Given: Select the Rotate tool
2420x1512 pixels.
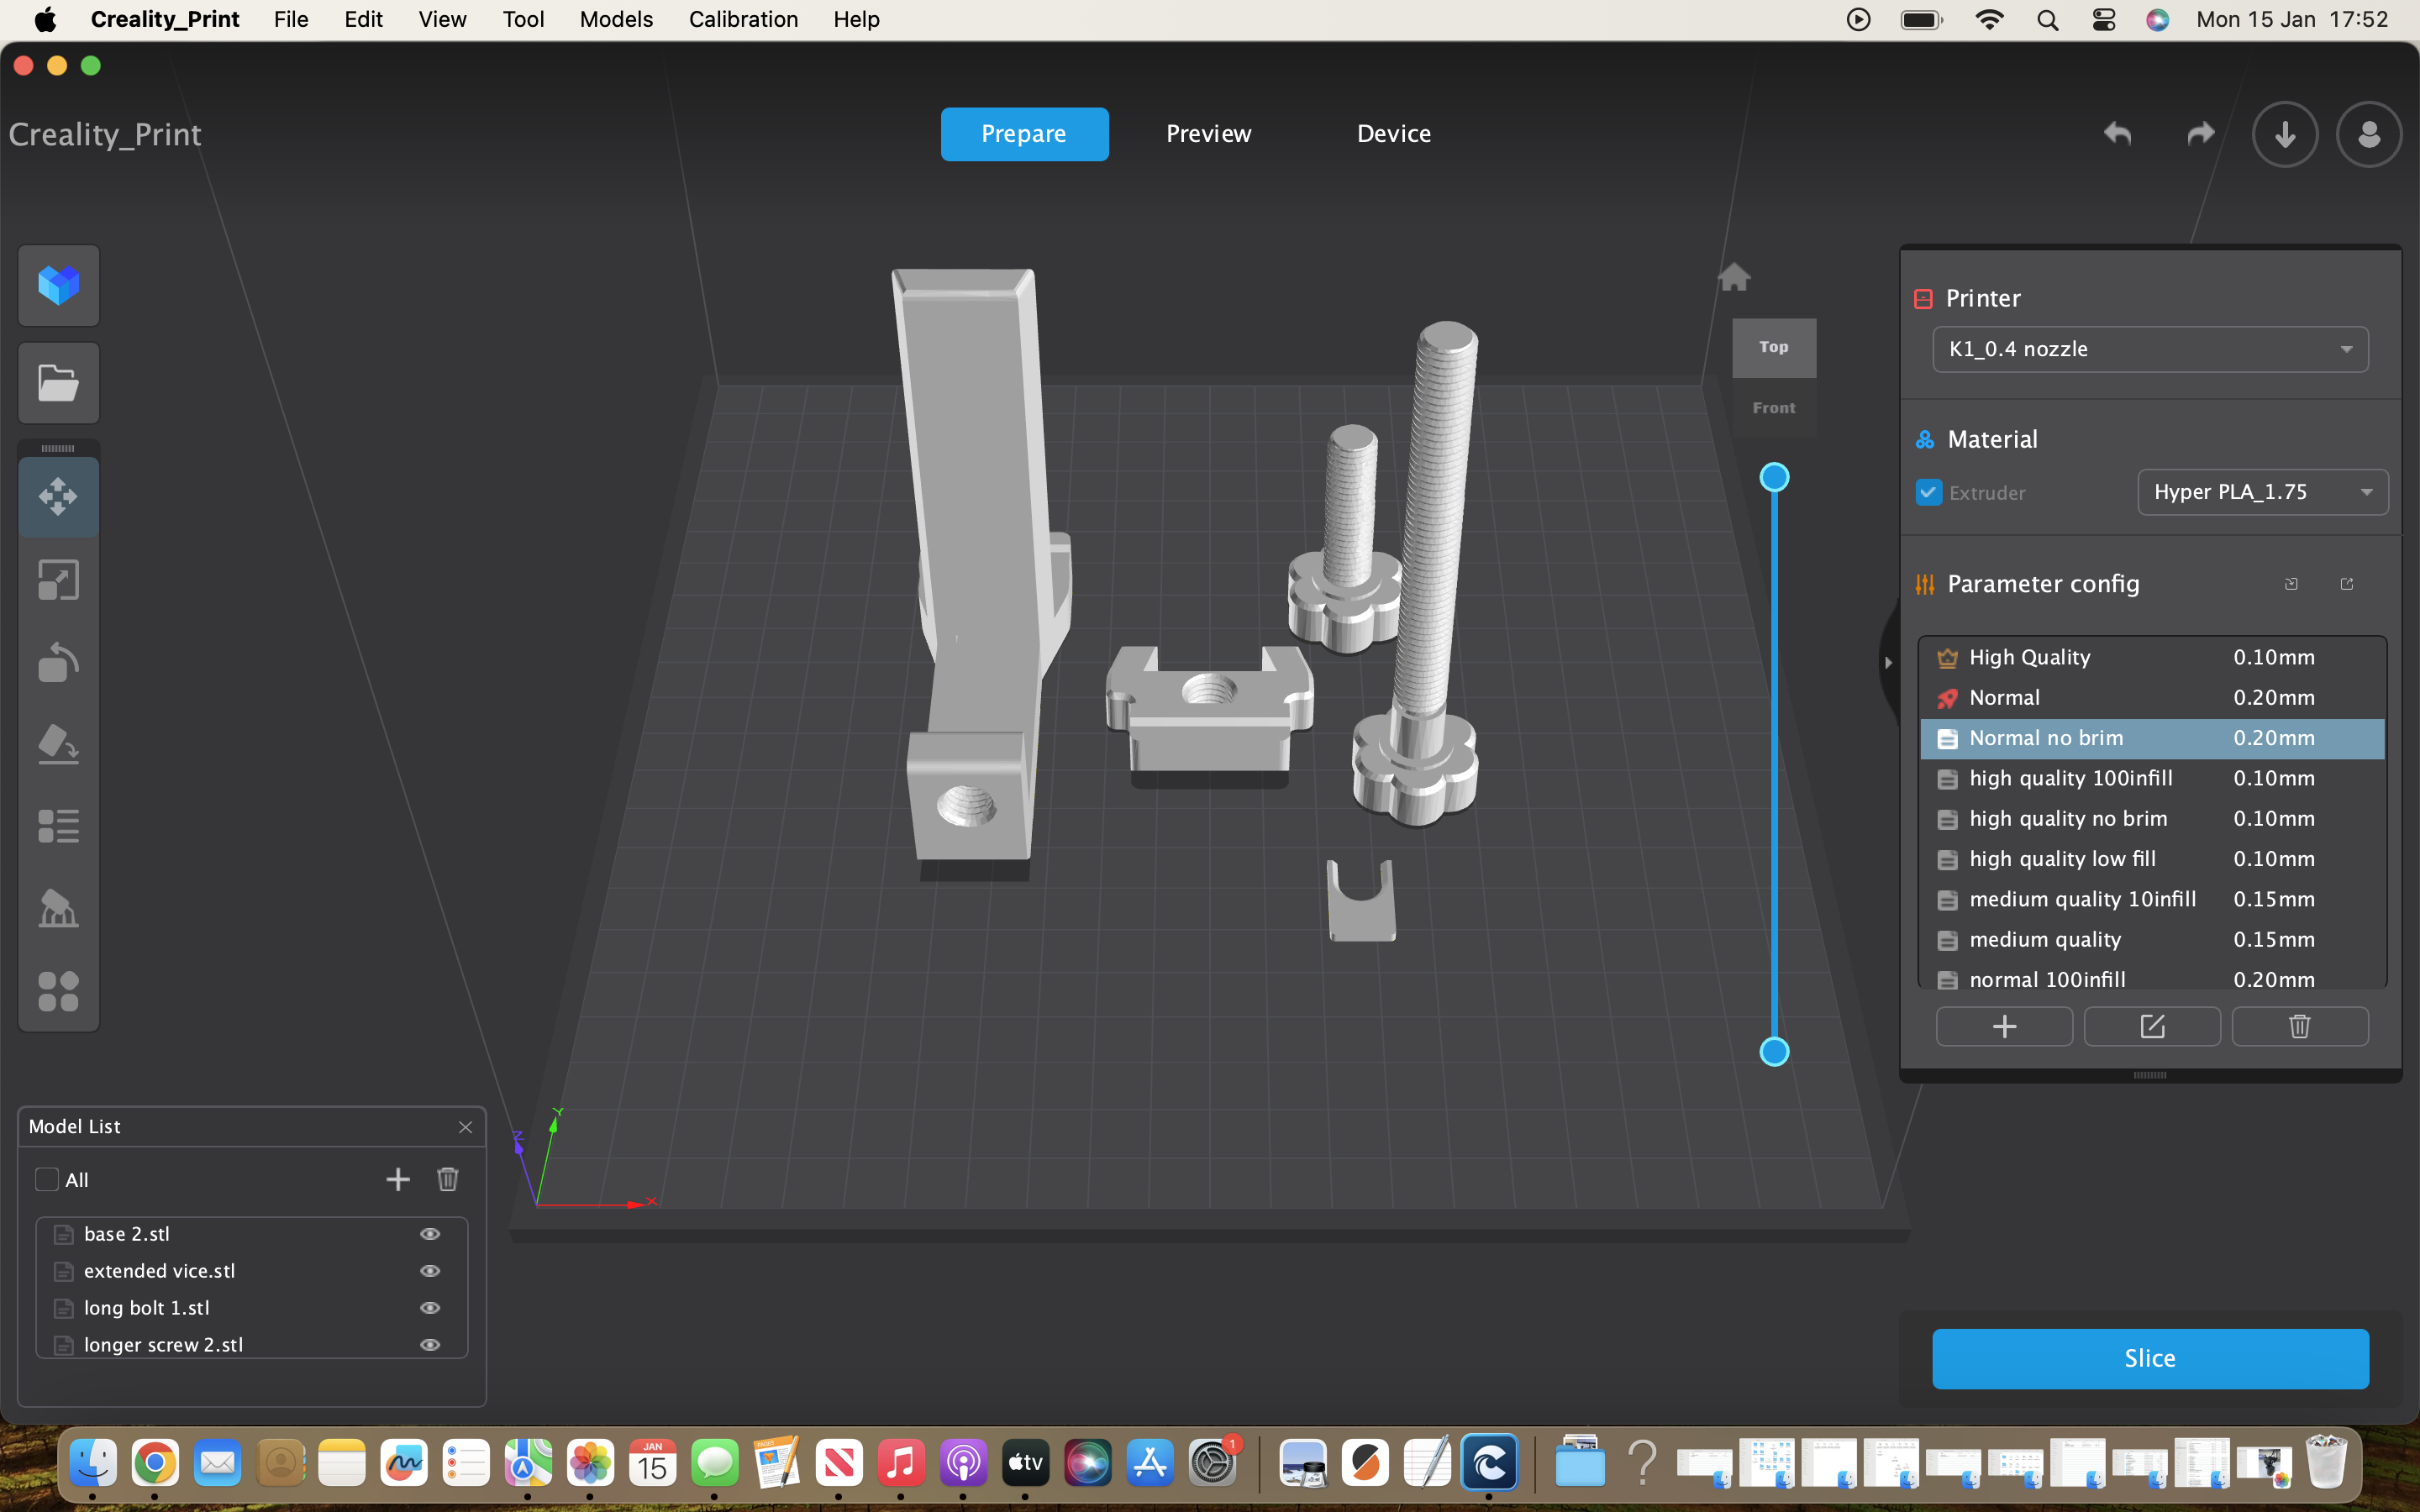Looking at the screenshot, I should [x=58, y=662].
